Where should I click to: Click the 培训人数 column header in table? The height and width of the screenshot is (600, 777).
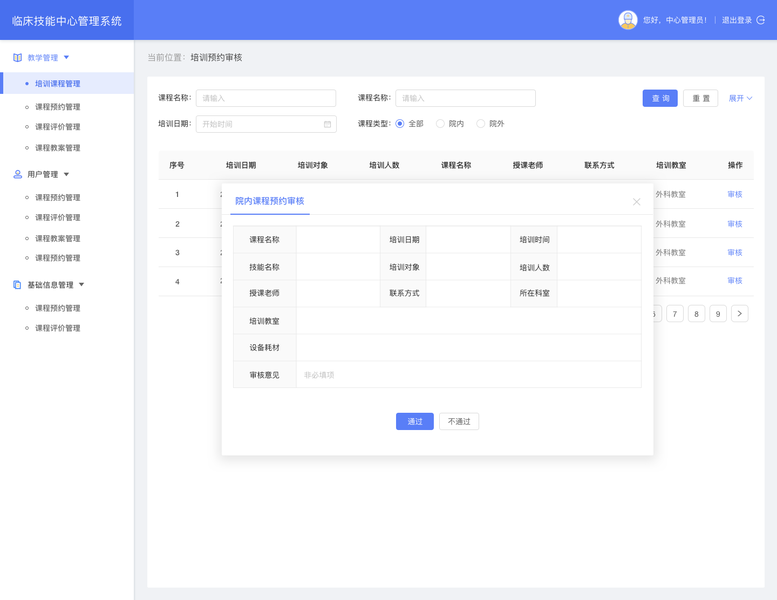click(x=384, y=165)
